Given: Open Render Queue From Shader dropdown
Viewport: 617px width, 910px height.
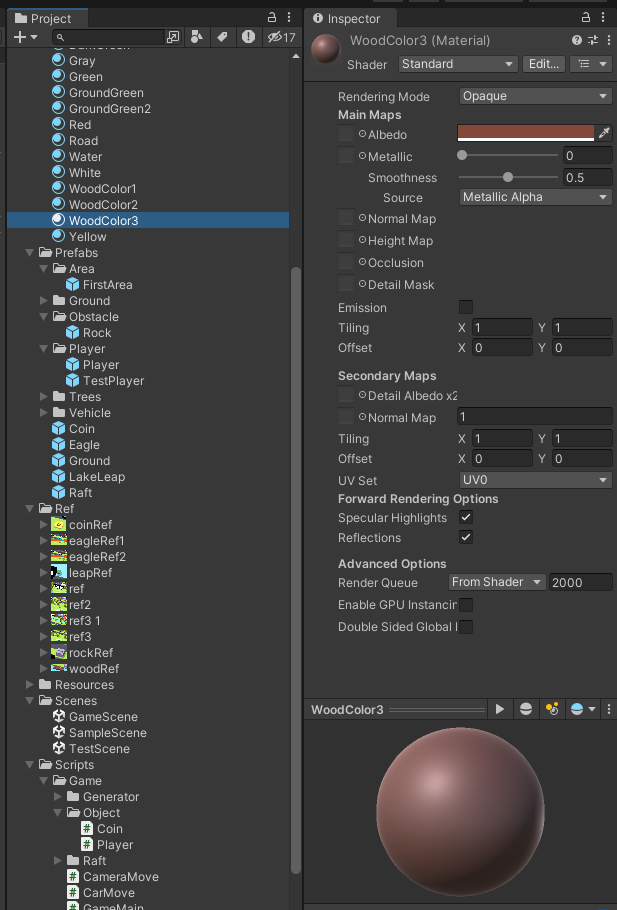Looking at the screenshot, I should (497, 582).
